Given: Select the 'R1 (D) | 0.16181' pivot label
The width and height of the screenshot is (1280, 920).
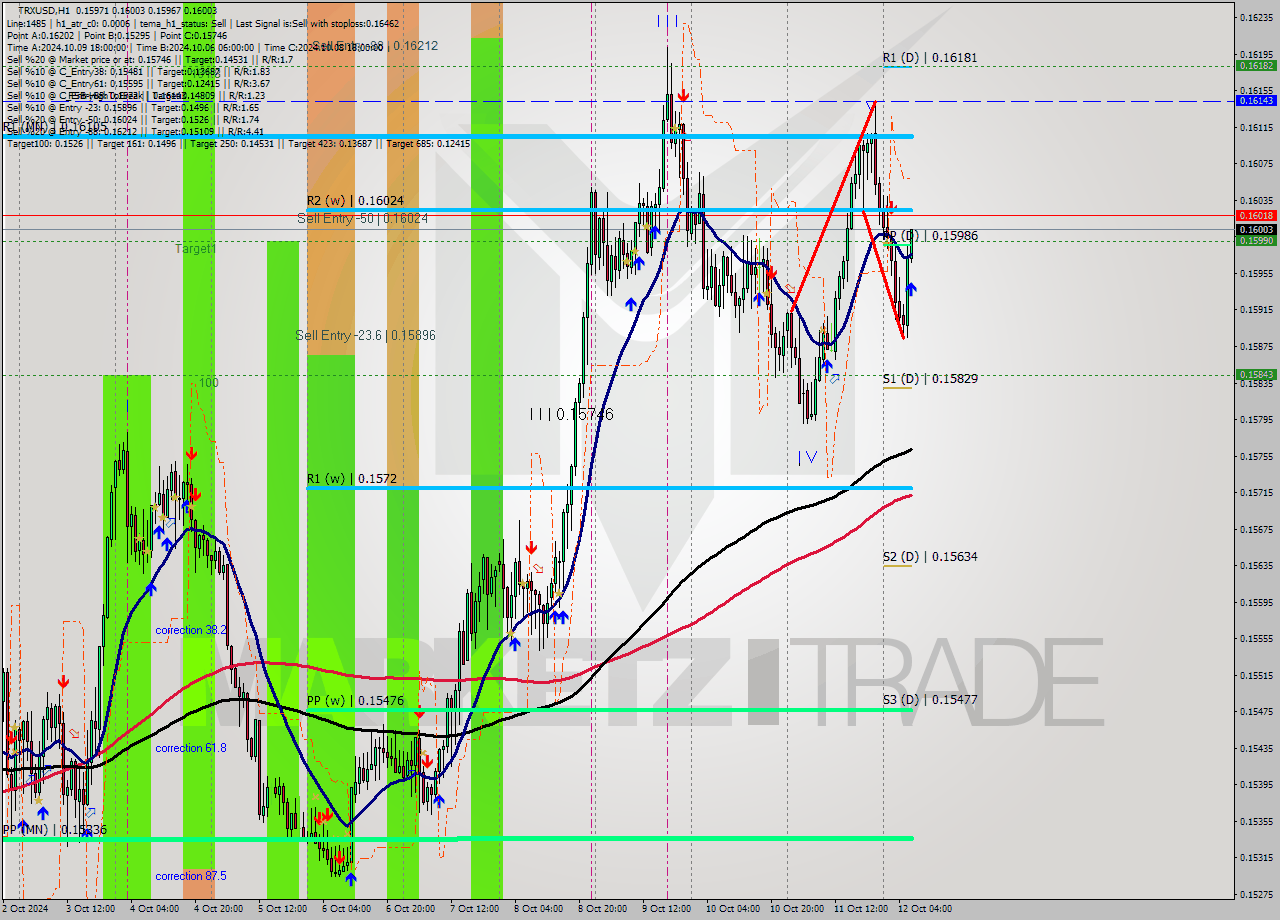Looking at the screenshot, I should 930,58.
